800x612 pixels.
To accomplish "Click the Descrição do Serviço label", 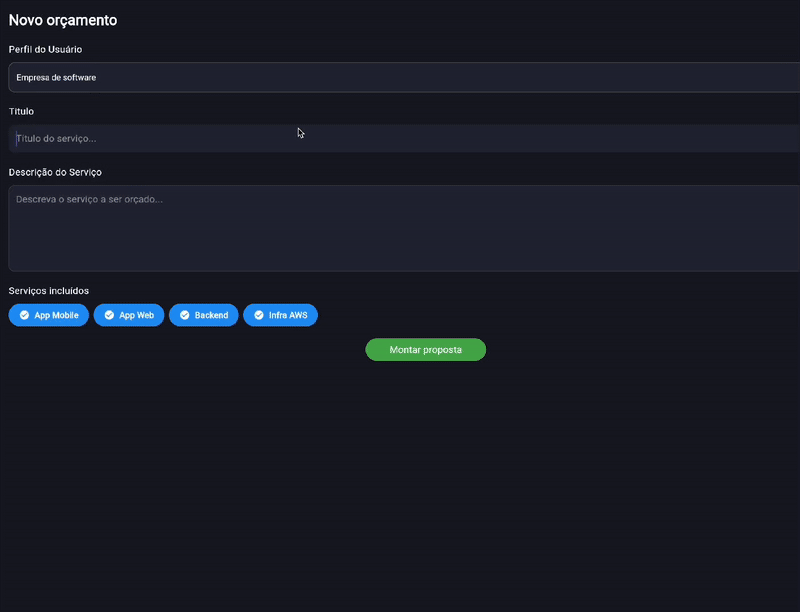I will [55, 172].
